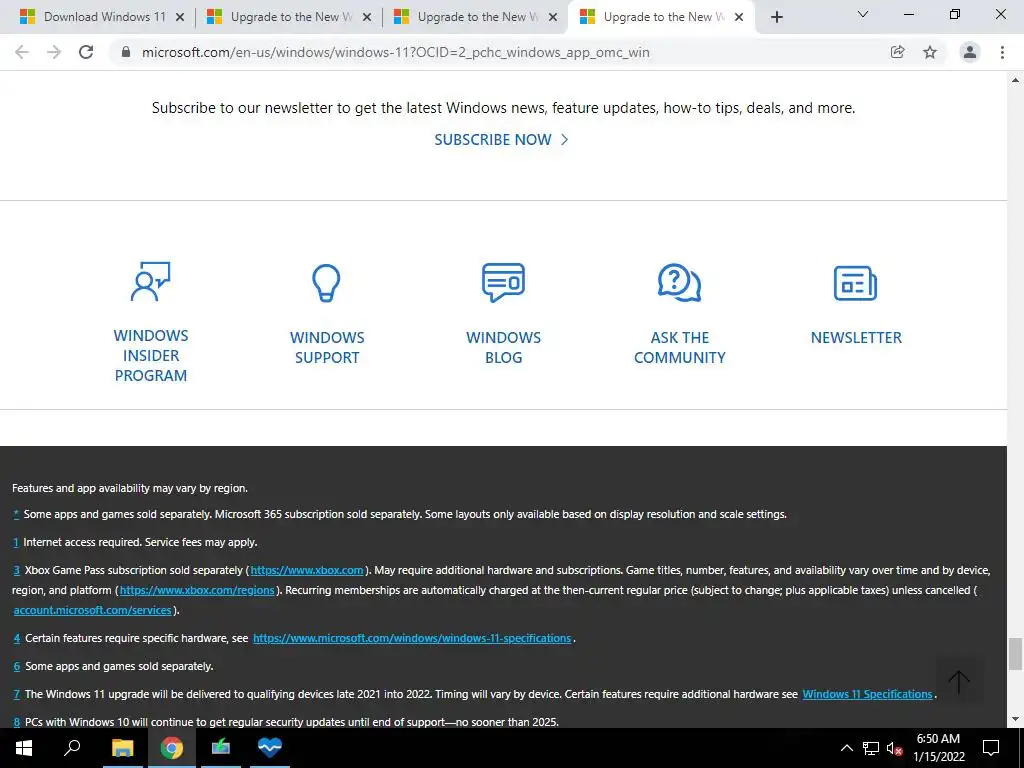1024x768 pixels.
Task: Click the Windows Blog chat icon
Action: (x=503, y=282)
